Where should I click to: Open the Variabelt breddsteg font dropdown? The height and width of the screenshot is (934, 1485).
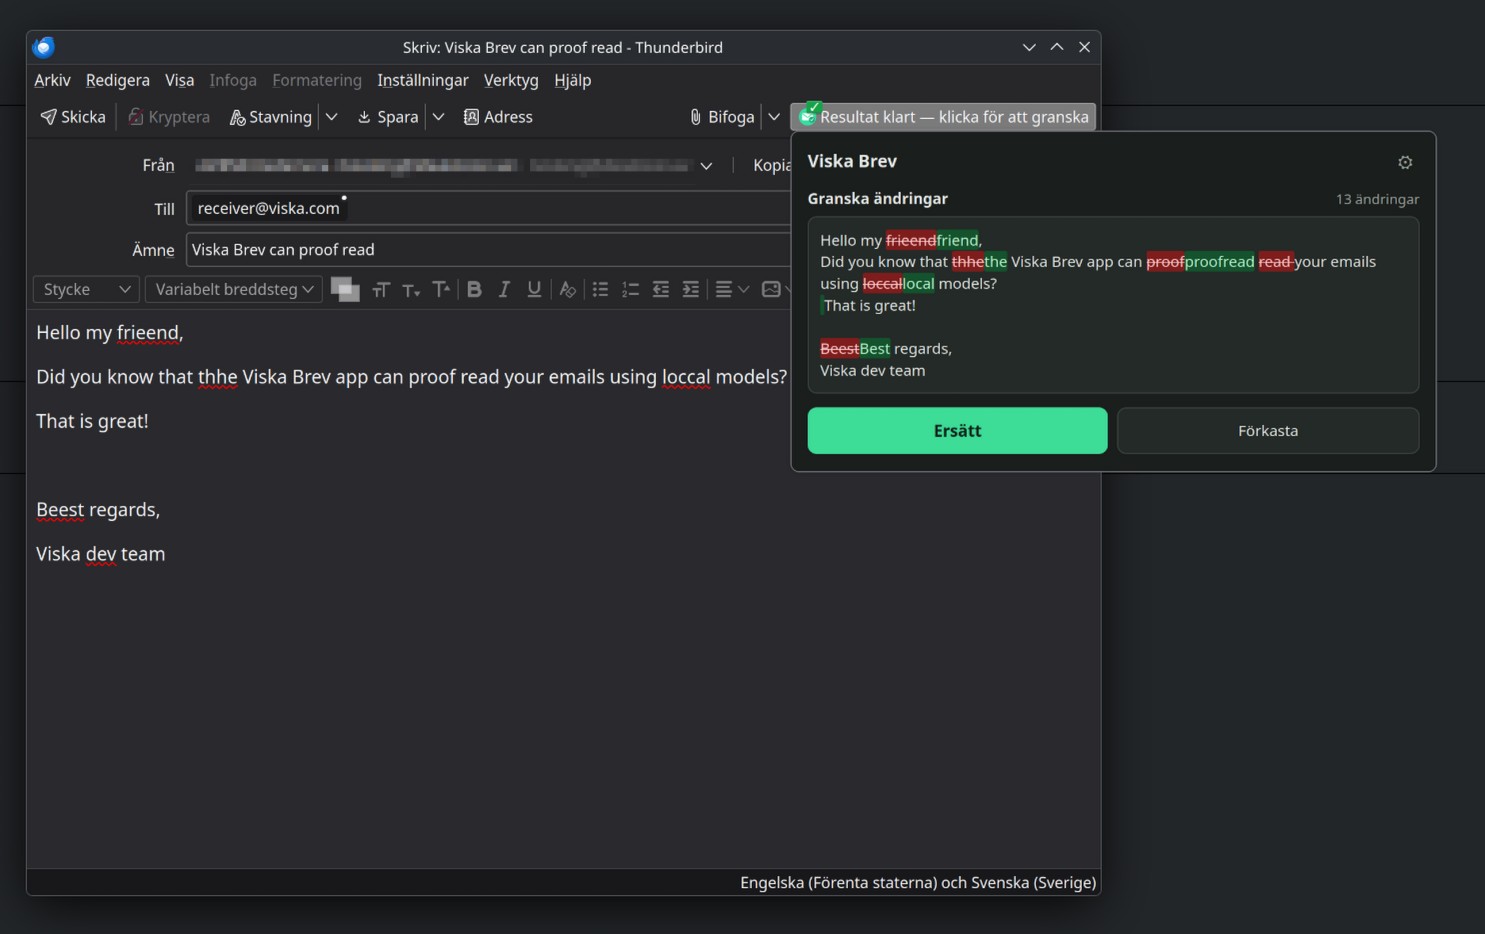234,289
